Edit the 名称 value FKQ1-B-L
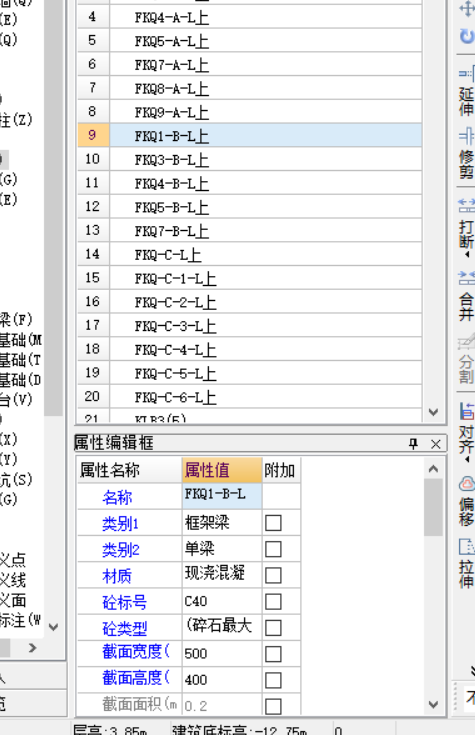The image size is (475, 735). click(x=222, y=496)
